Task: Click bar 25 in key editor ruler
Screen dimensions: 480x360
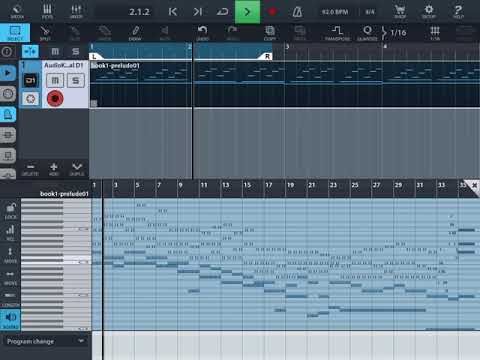Action: pyautogui.click(x=355, y=185)
